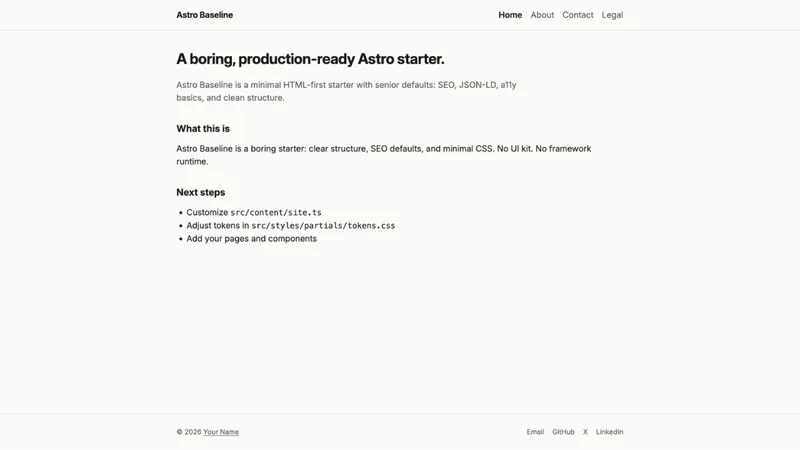800x450 pixels.
Task: Click the X social link
Action: click(x=585, y=432)
